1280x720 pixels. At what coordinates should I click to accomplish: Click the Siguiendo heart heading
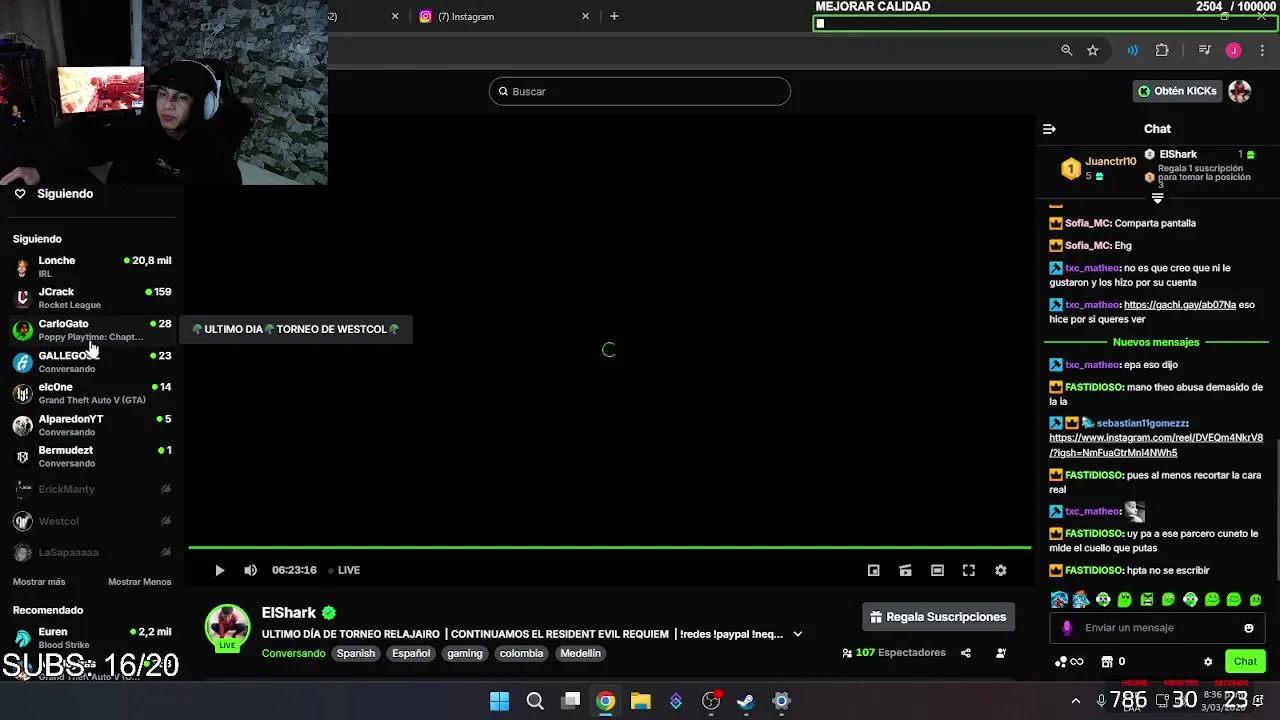54,194
